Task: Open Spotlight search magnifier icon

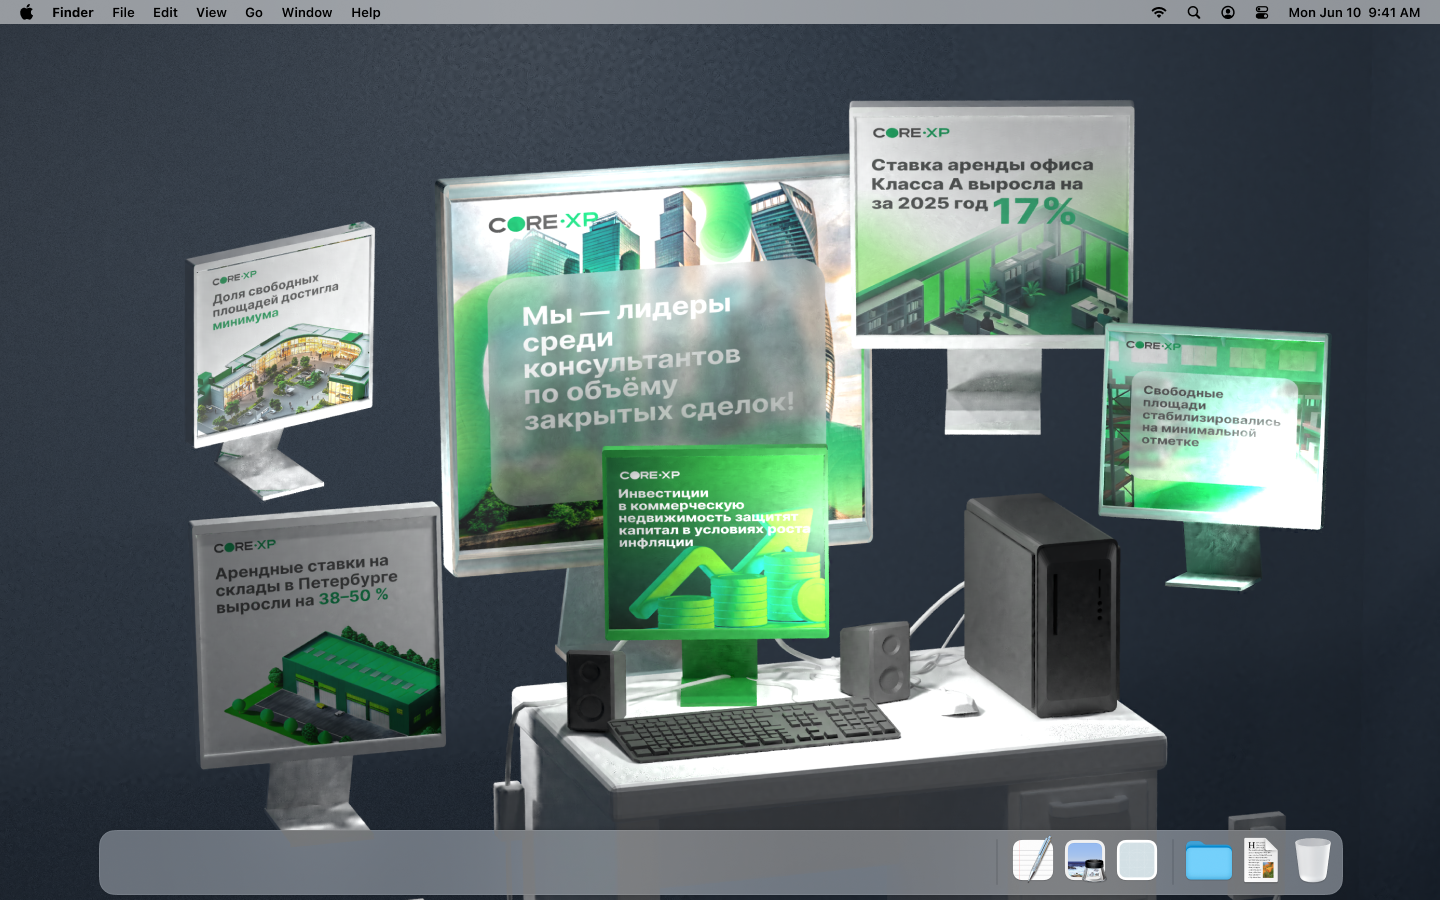Action: pos(1194,12)
